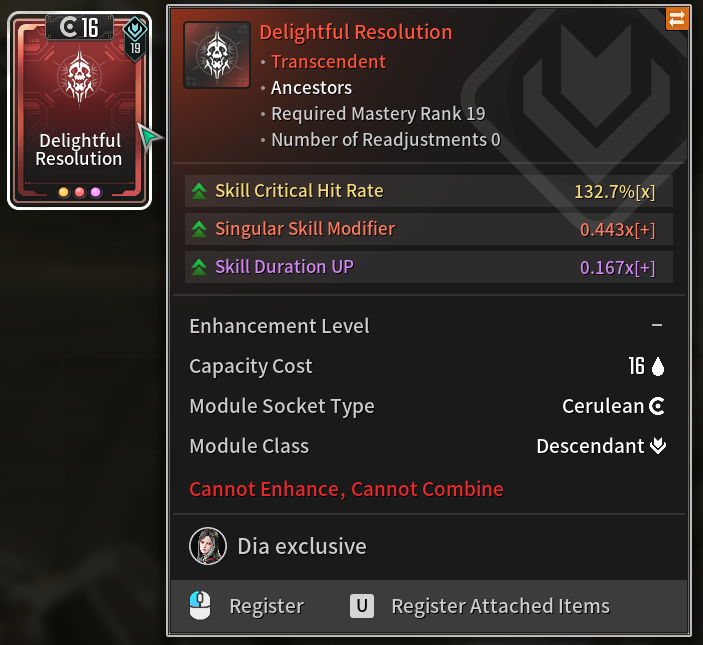
Task: Click the Skill Critical Hit Rate value
Action: pos(615,192)
